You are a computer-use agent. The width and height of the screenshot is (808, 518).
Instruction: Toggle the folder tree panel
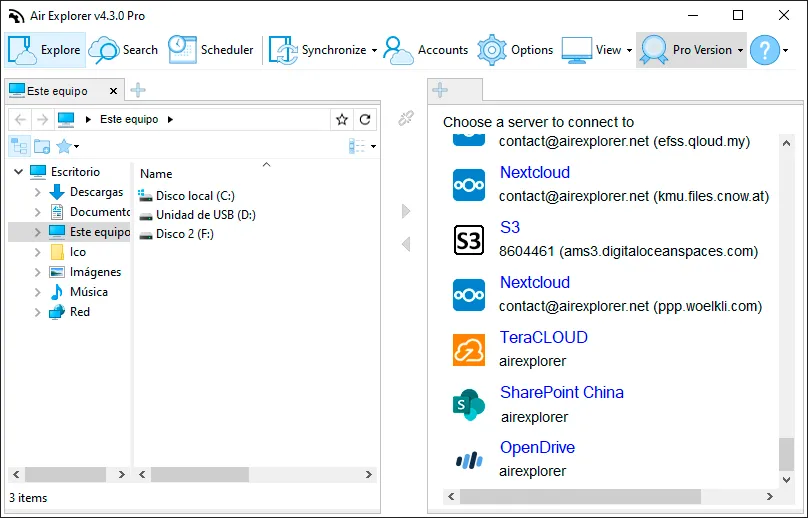(19, 146)
